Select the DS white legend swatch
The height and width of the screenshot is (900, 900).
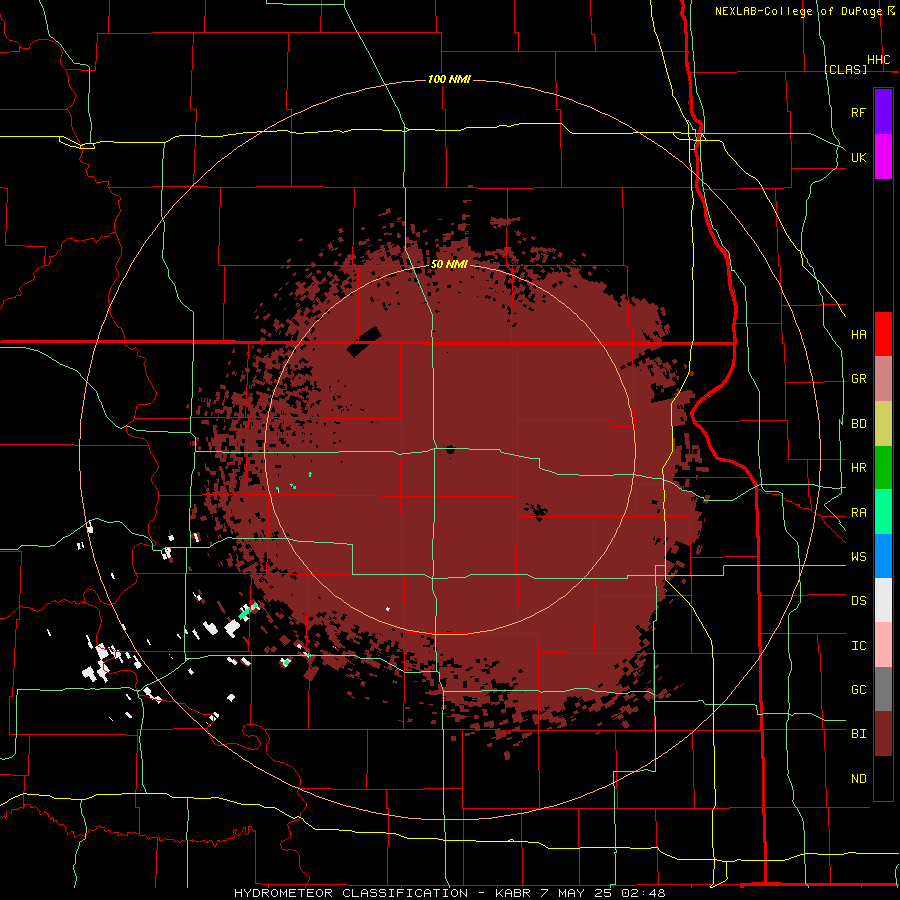pyautogui.click(x=883, y=600)
